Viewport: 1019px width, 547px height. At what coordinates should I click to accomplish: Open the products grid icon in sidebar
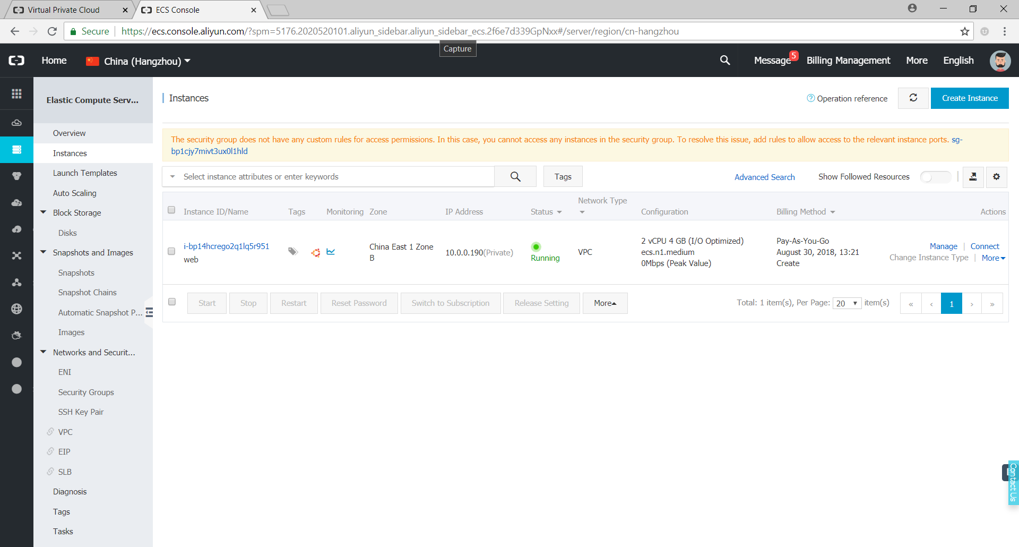[x=17, y=94]
